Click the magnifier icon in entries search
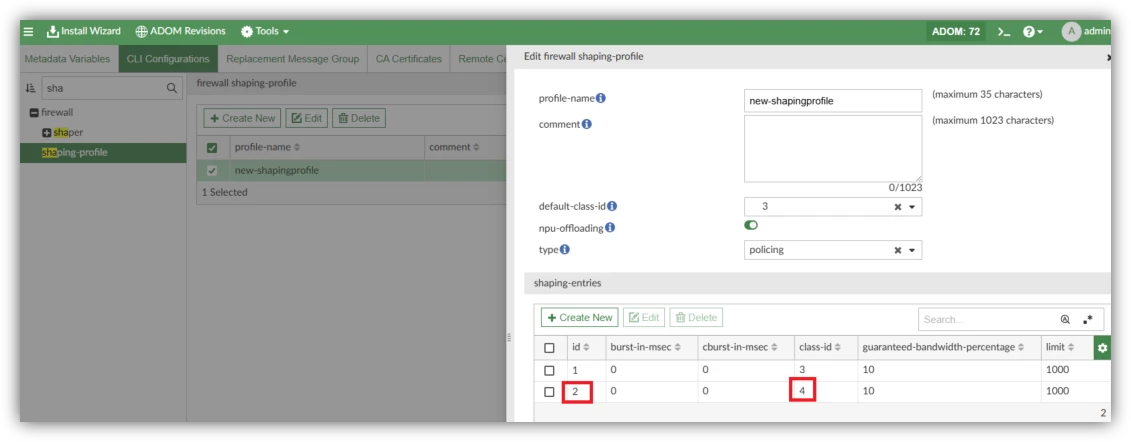This screenshot has height=442, width=1131. point(1065,319)
